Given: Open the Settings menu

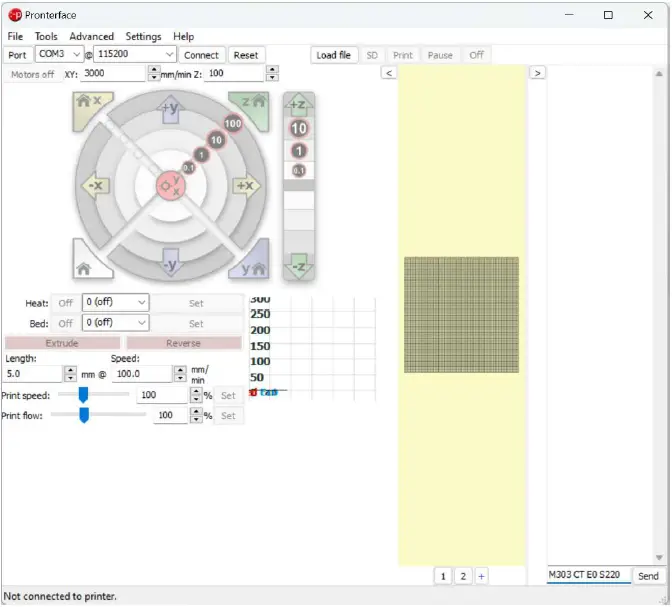Looking at the screenshot, I should coord(143,36).
